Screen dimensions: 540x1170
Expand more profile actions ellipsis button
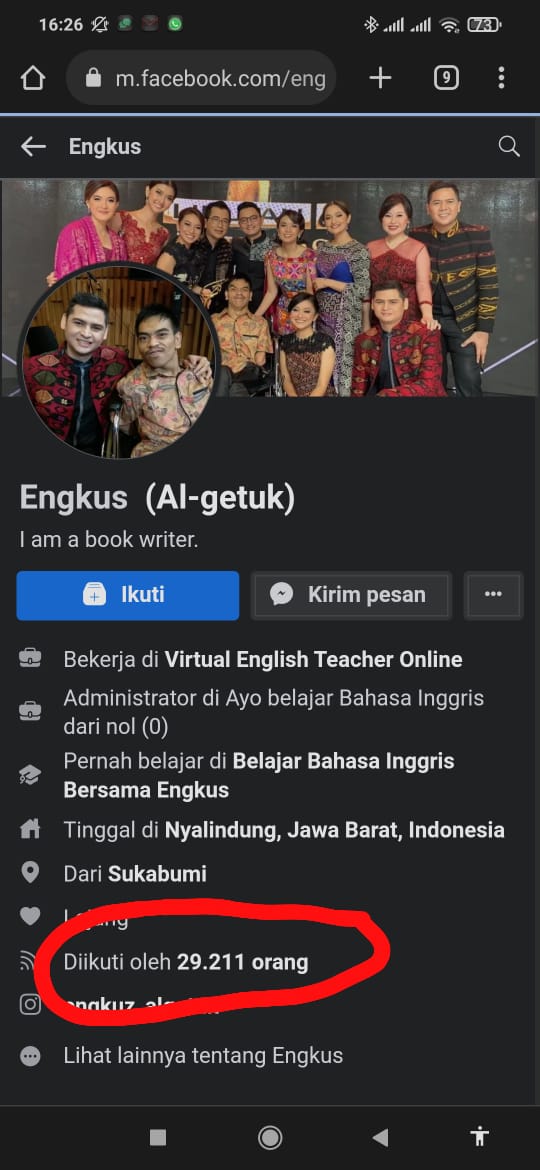[493, 595]
